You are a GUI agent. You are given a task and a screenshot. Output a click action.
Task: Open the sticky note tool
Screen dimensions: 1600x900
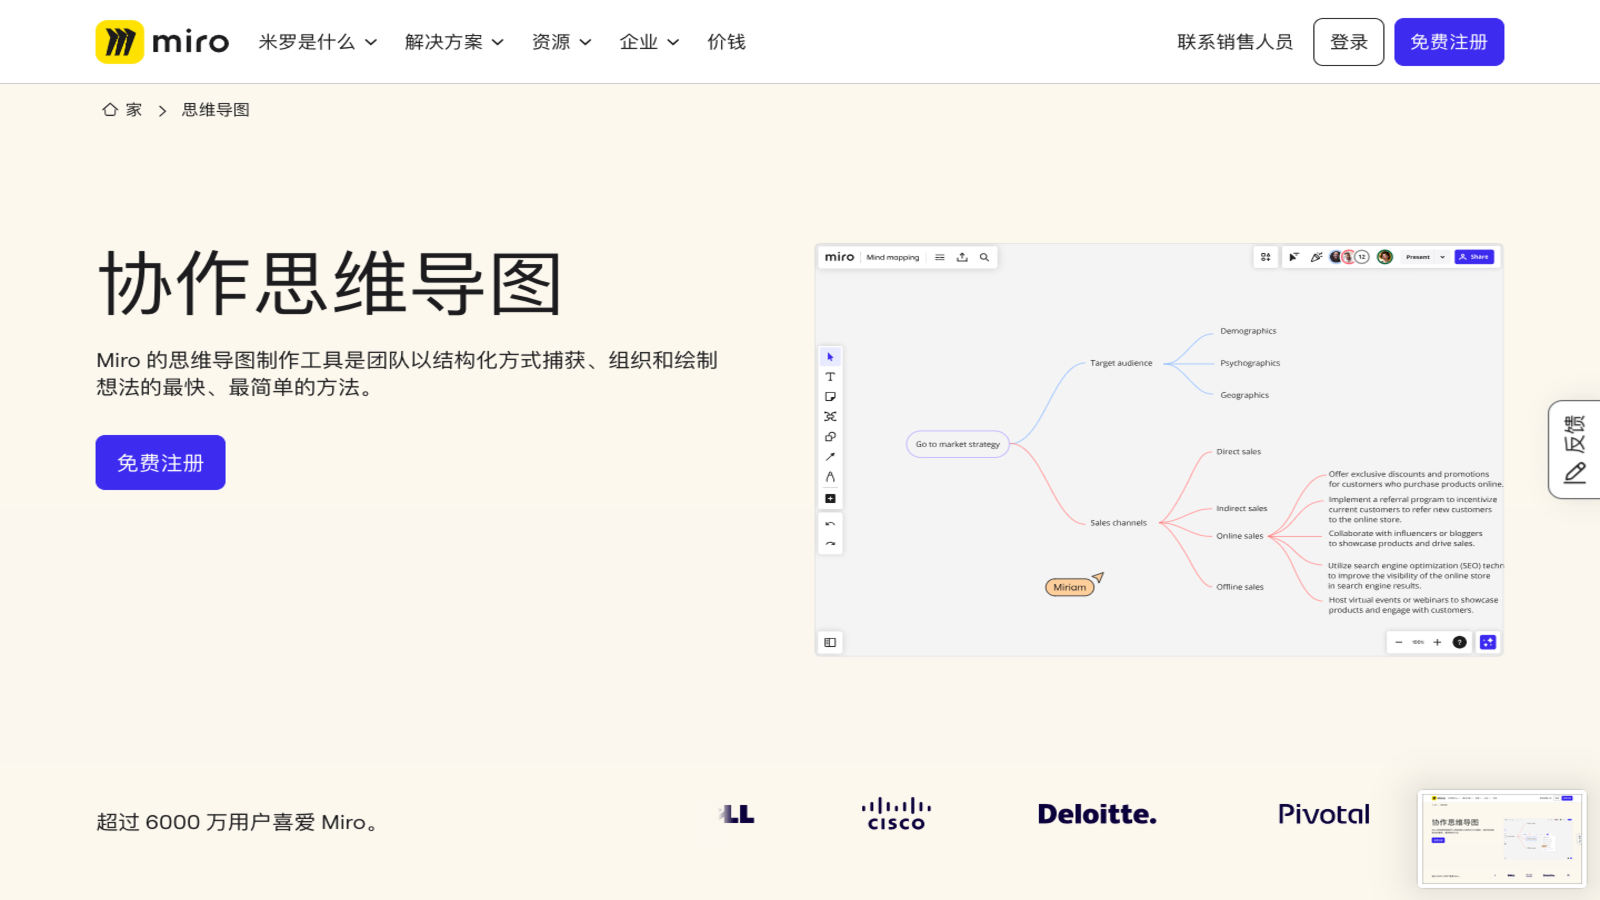pos(830,396)
